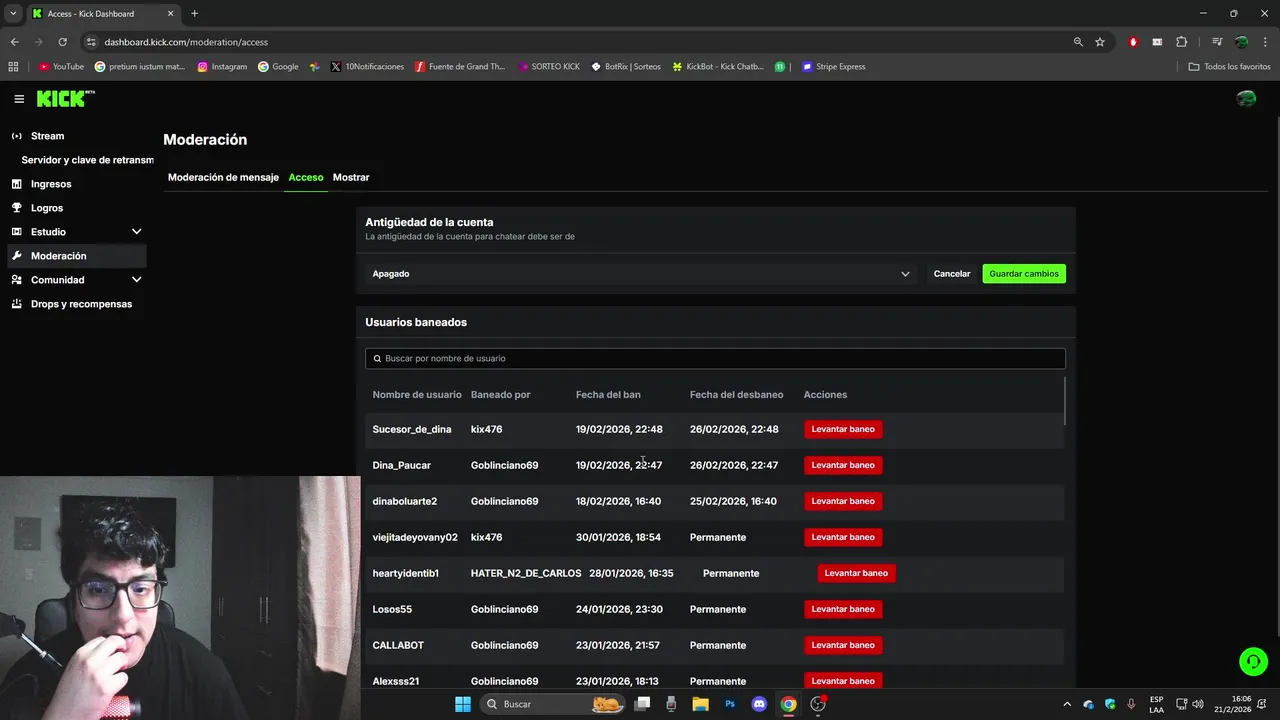Open Ingresos in the sidebar
1280x720 pixels.
76,184
